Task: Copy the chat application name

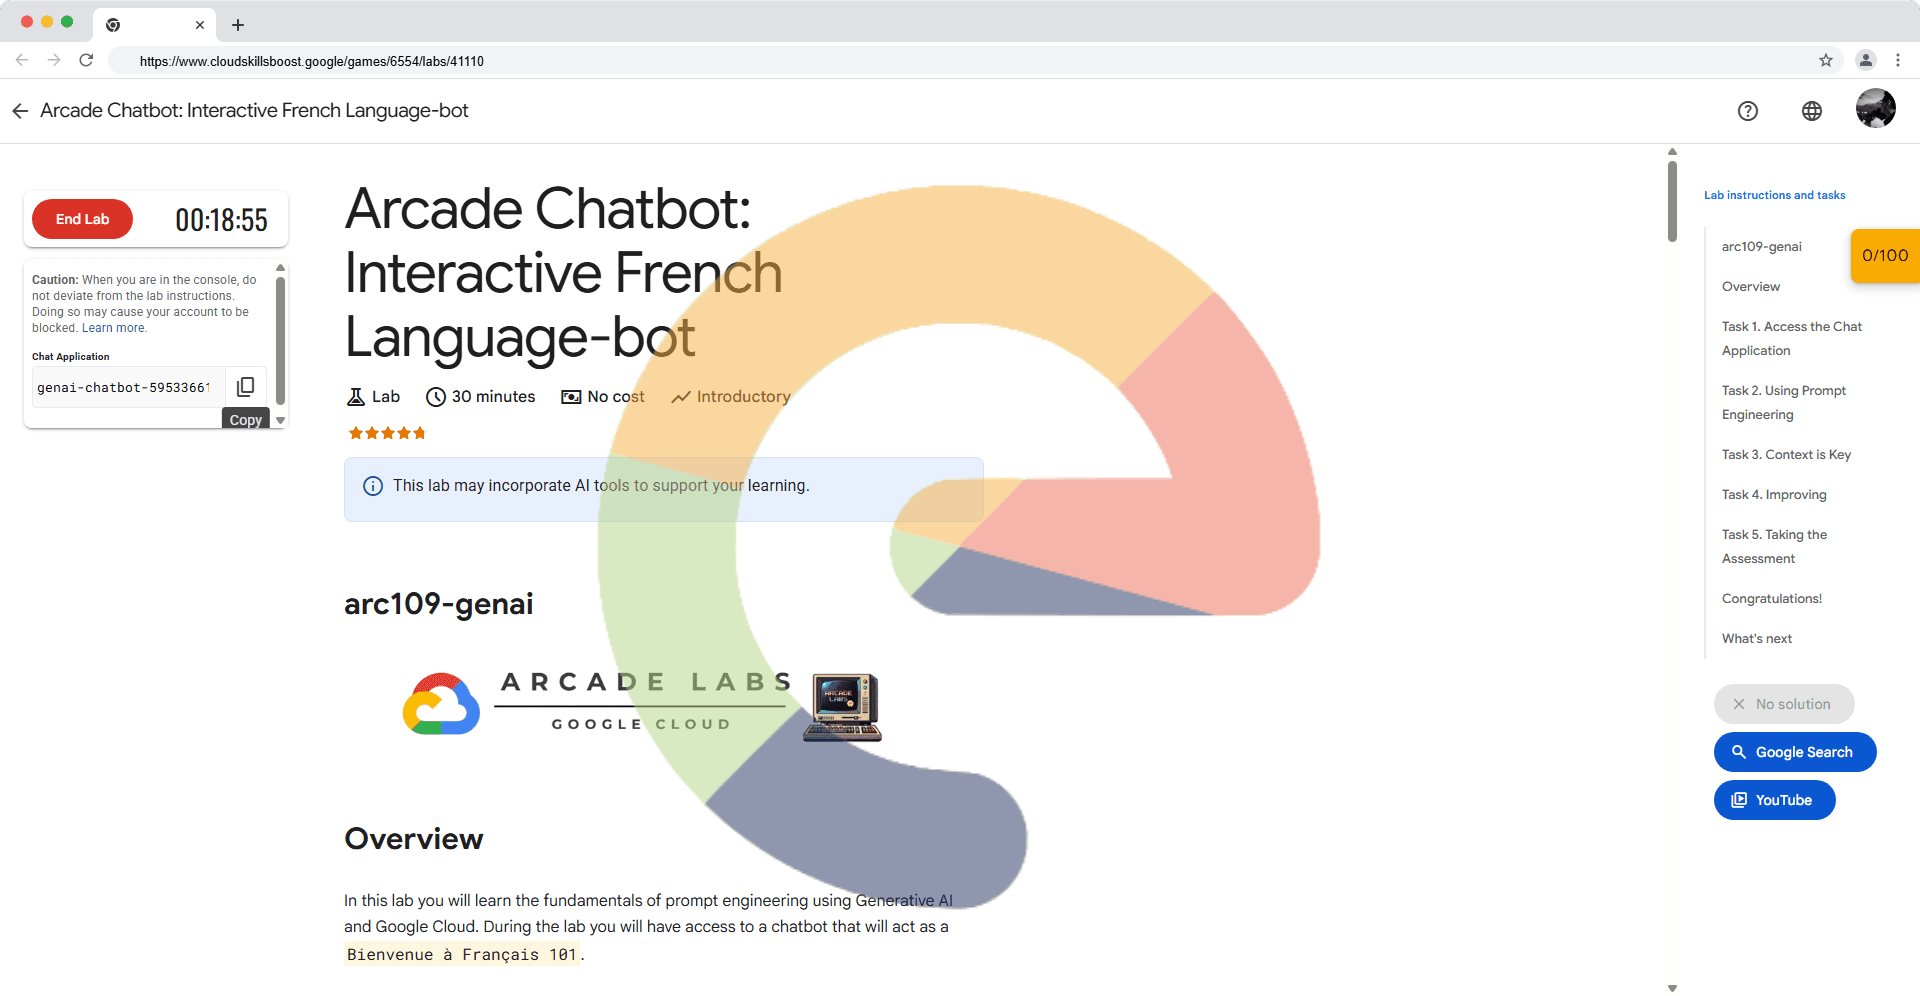Action: point(245,387)
